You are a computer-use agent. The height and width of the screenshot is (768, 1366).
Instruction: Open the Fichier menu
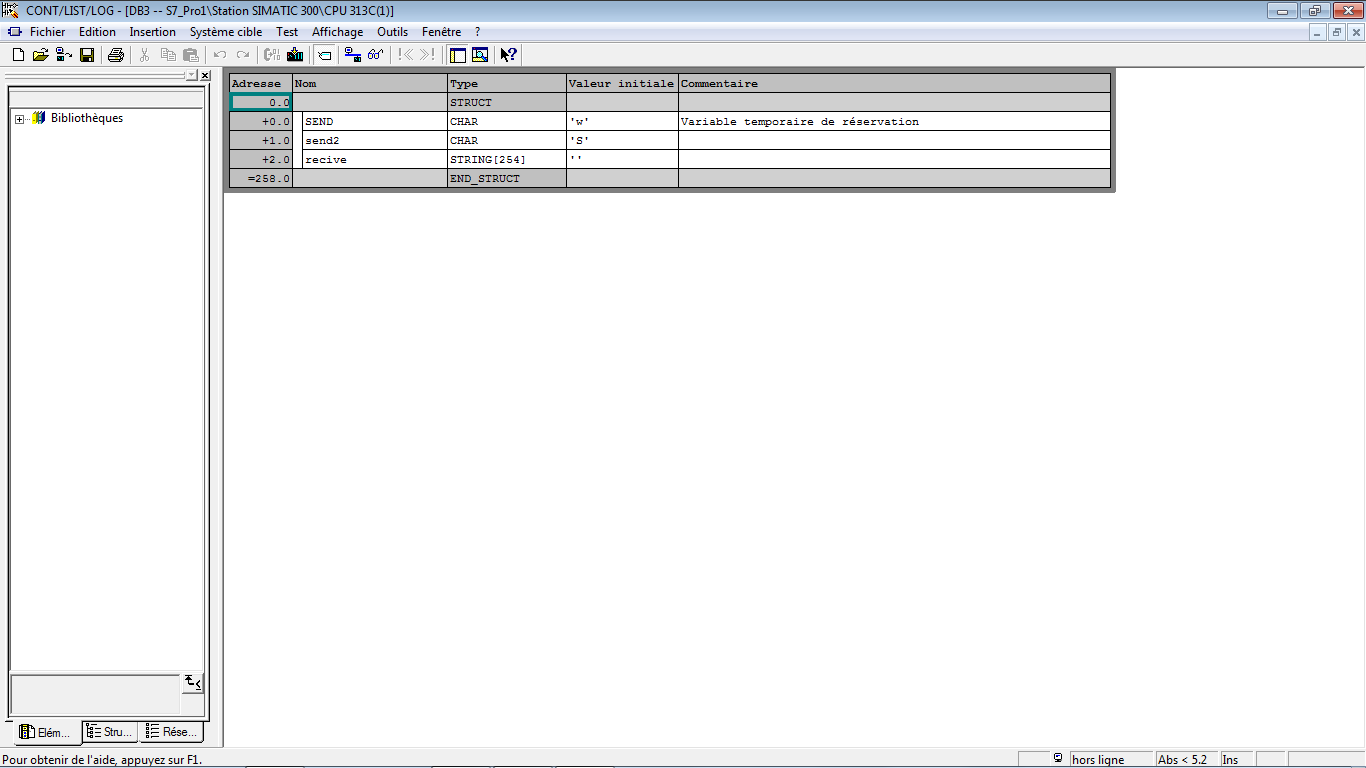47,32
